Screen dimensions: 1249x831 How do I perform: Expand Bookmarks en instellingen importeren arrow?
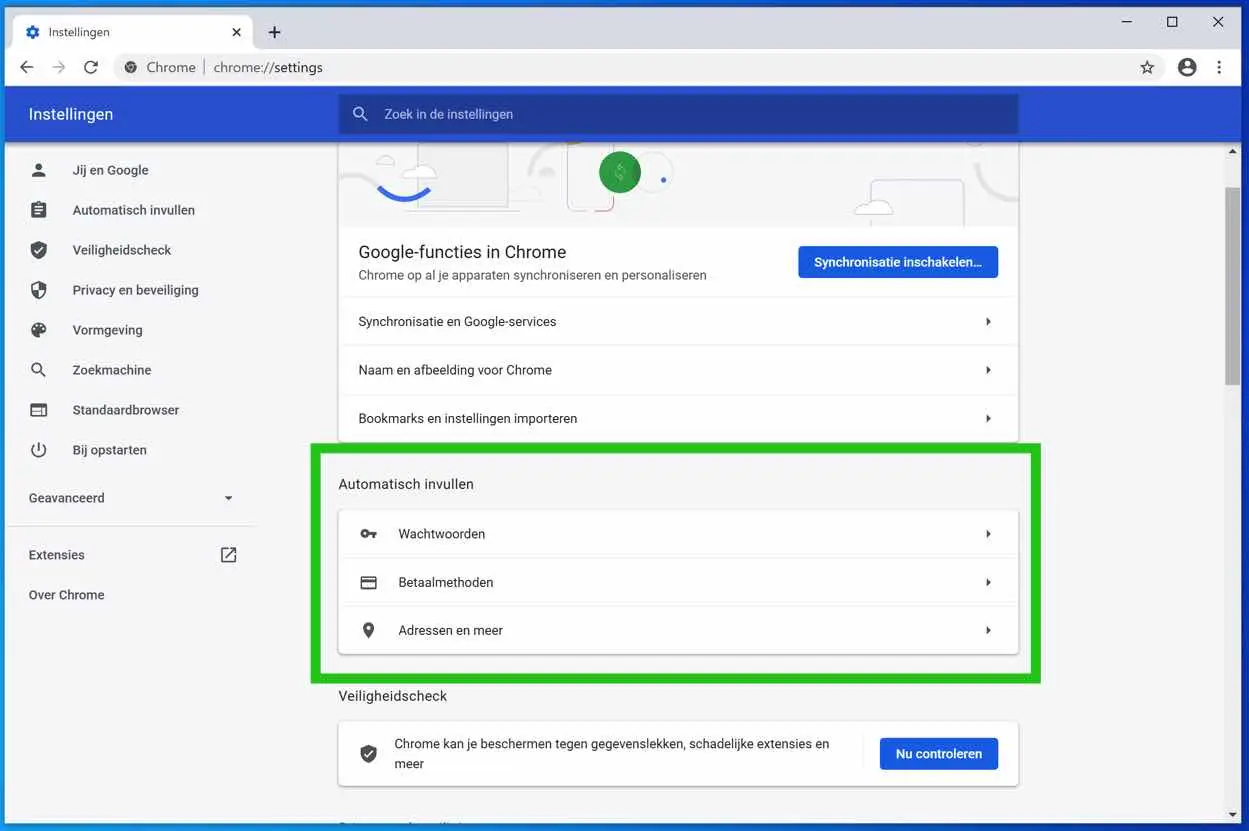coord(988,418)
